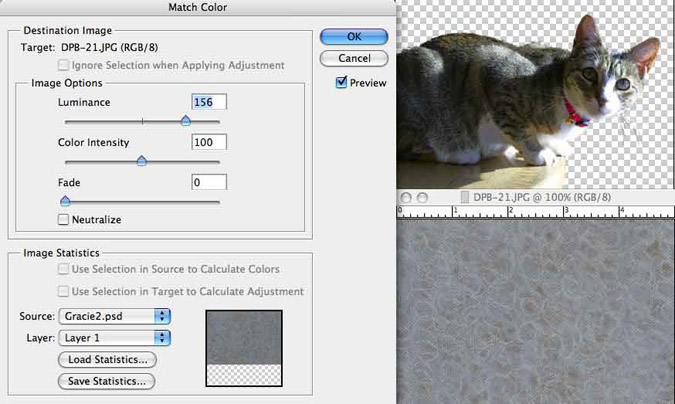Click the Fade slider handle
Viewport: 675px width, 404px height.
click(x=65, y=200)
